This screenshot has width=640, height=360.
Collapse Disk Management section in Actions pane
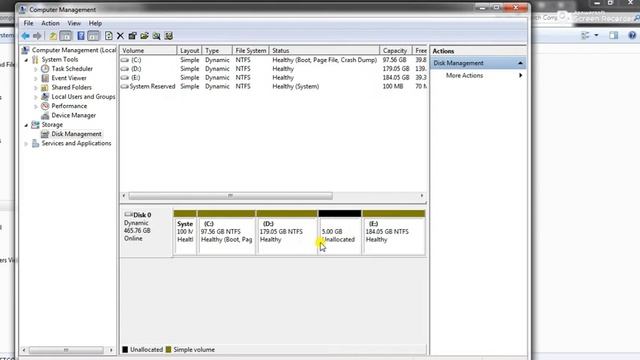520,63
